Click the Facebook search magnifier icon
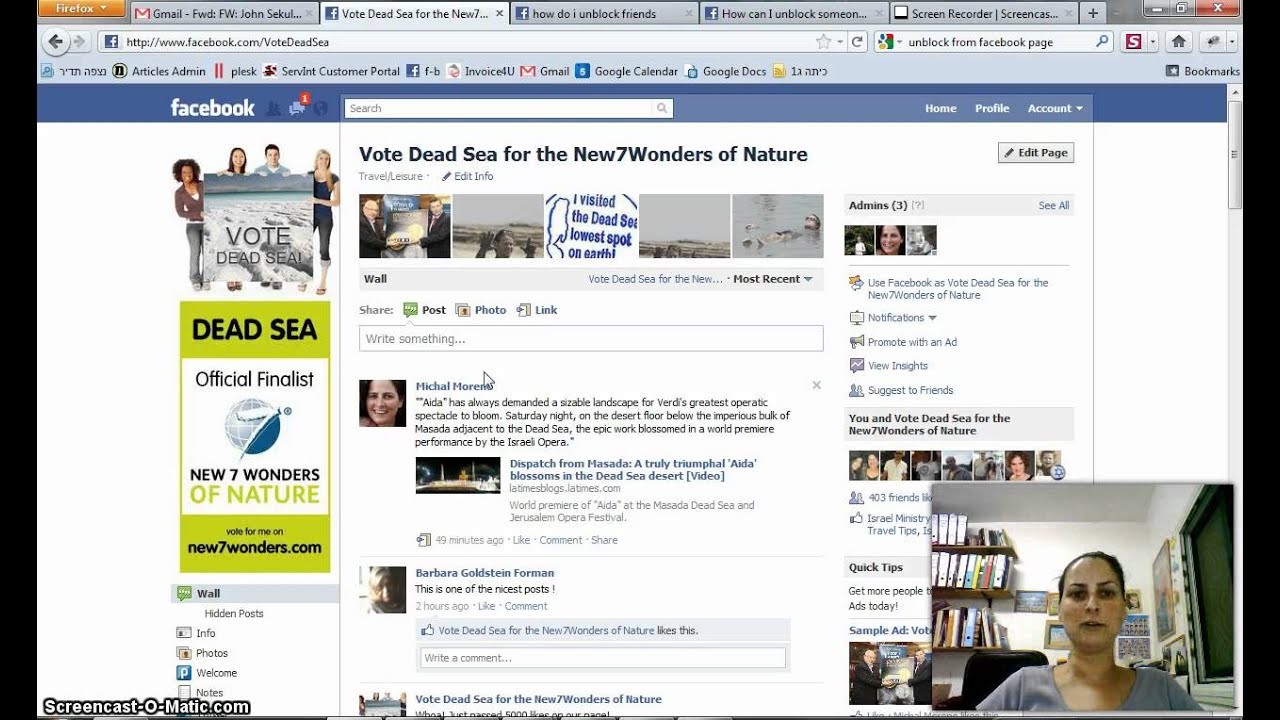 (x=661, y=108)
